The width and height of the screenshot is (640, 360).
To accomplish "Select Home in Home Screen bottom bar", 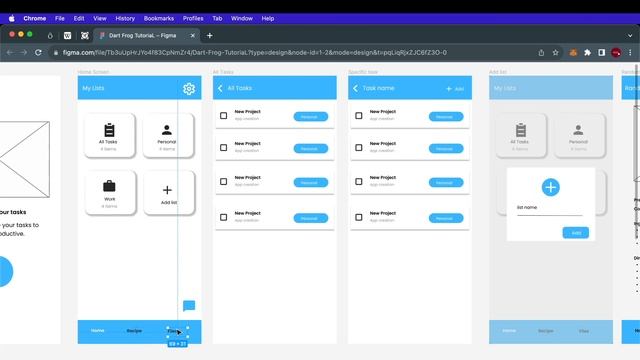I will [x=98, y=331].
